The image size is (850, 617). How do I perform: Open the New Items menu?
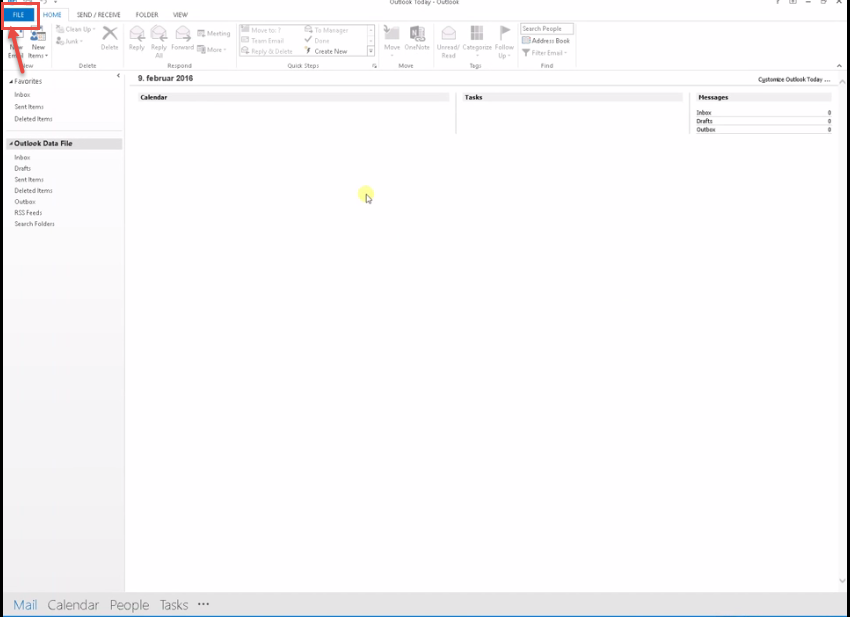[x=38, y=43]
